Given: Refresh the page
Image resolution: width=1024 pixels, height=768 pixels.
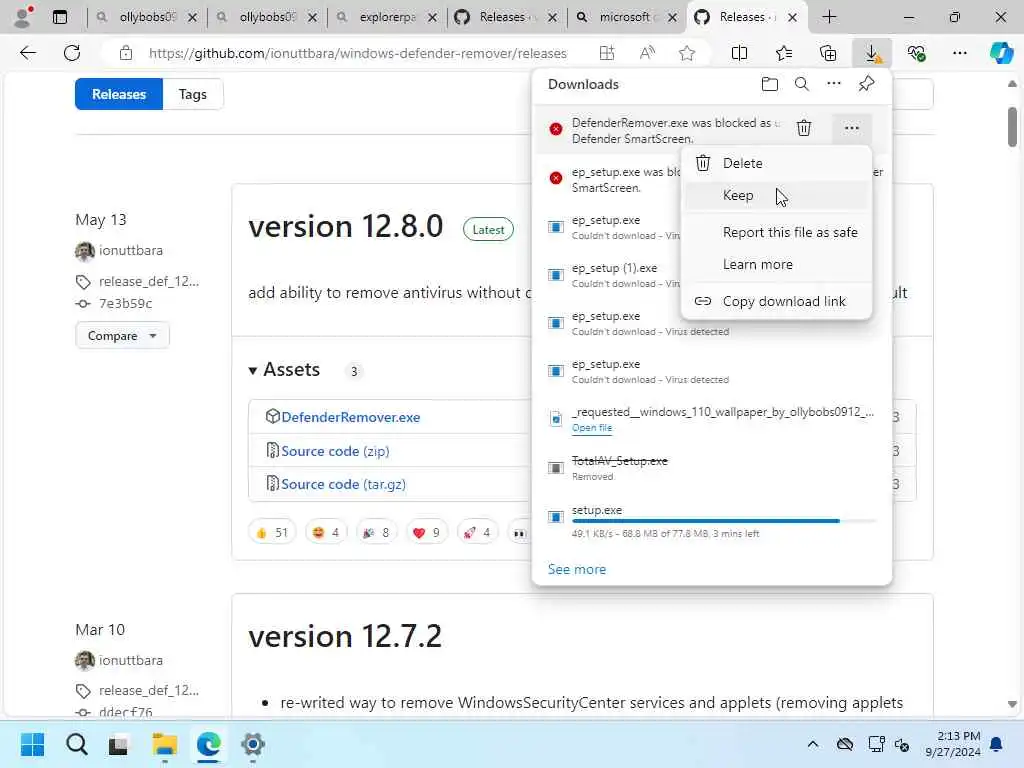Looking at the screenshot, I should click(x=72, y=53).
